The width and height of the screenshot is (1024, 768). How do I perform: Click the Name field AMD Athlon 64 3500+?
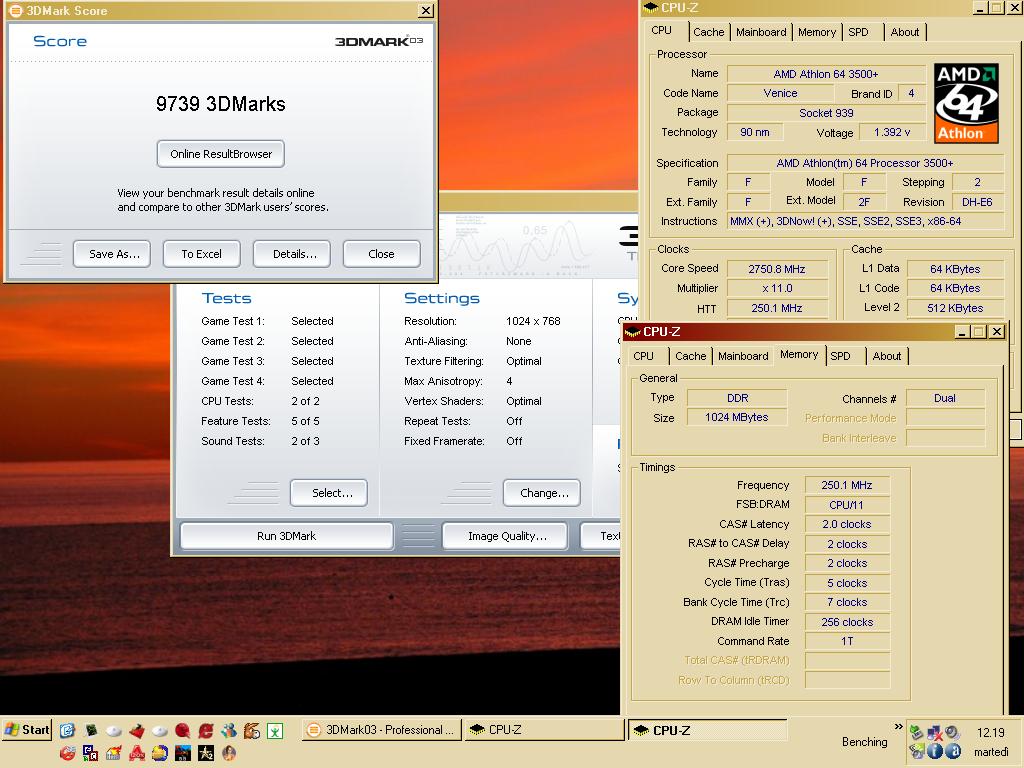825,74
